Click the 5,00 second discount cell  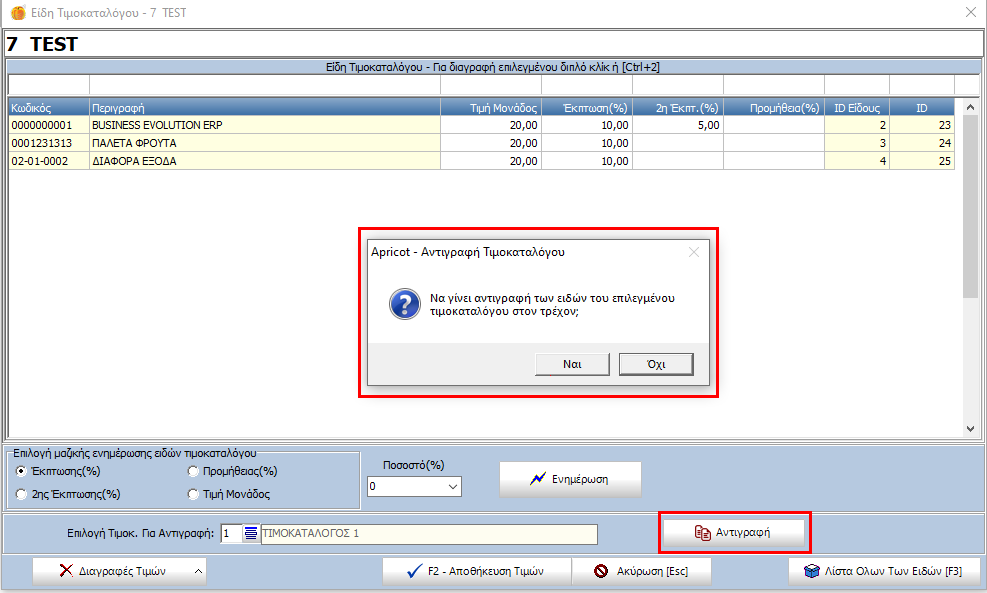tap(678, 125)
